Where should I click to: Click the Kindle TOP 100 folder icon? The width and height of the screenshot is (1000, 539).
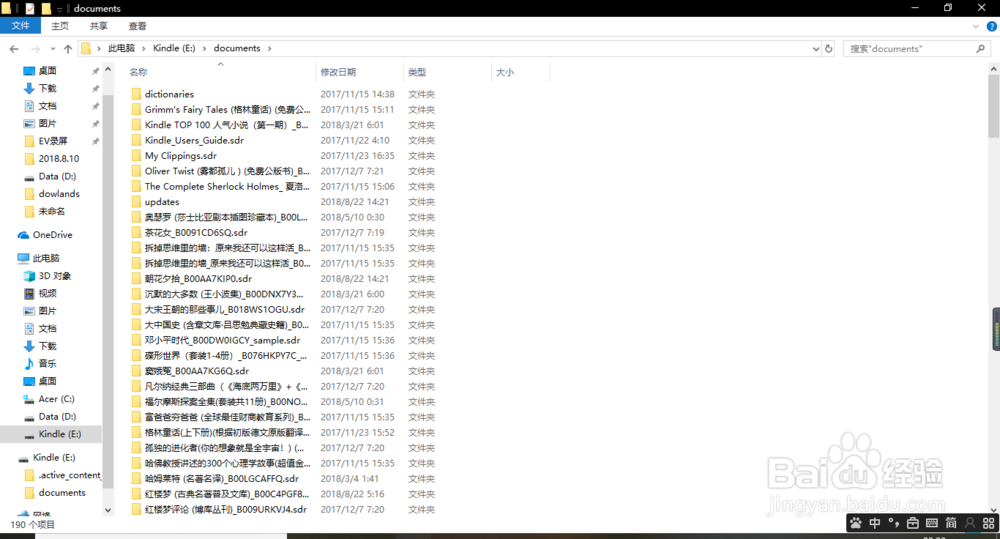[x=136, y=124]
